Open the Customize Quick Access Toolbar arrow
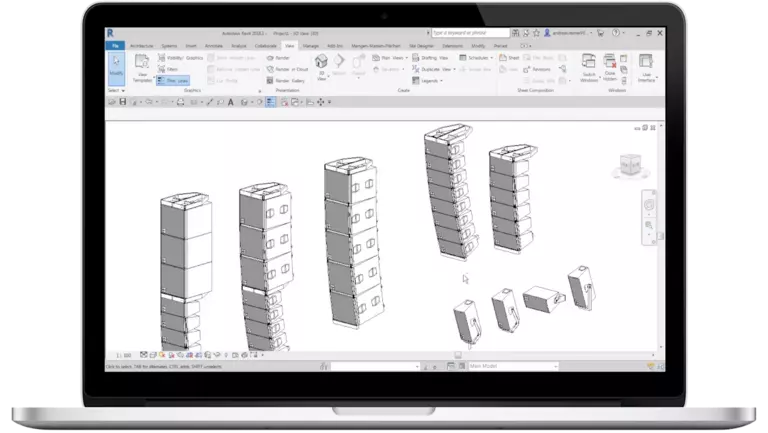The width and height of the screenshot is (768, 433). pyautogui.click(x=330, y=102)
